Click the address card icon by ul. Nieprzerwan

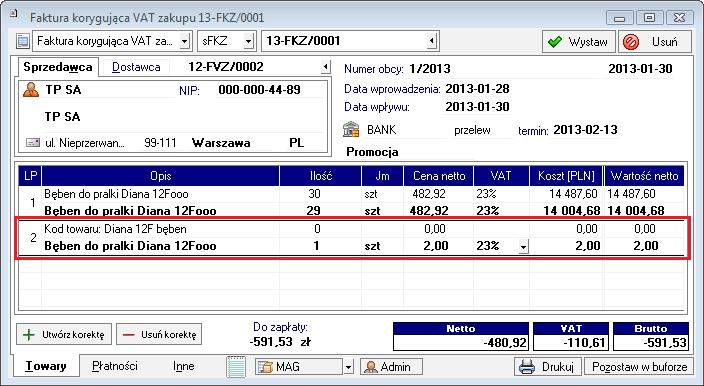33,143
